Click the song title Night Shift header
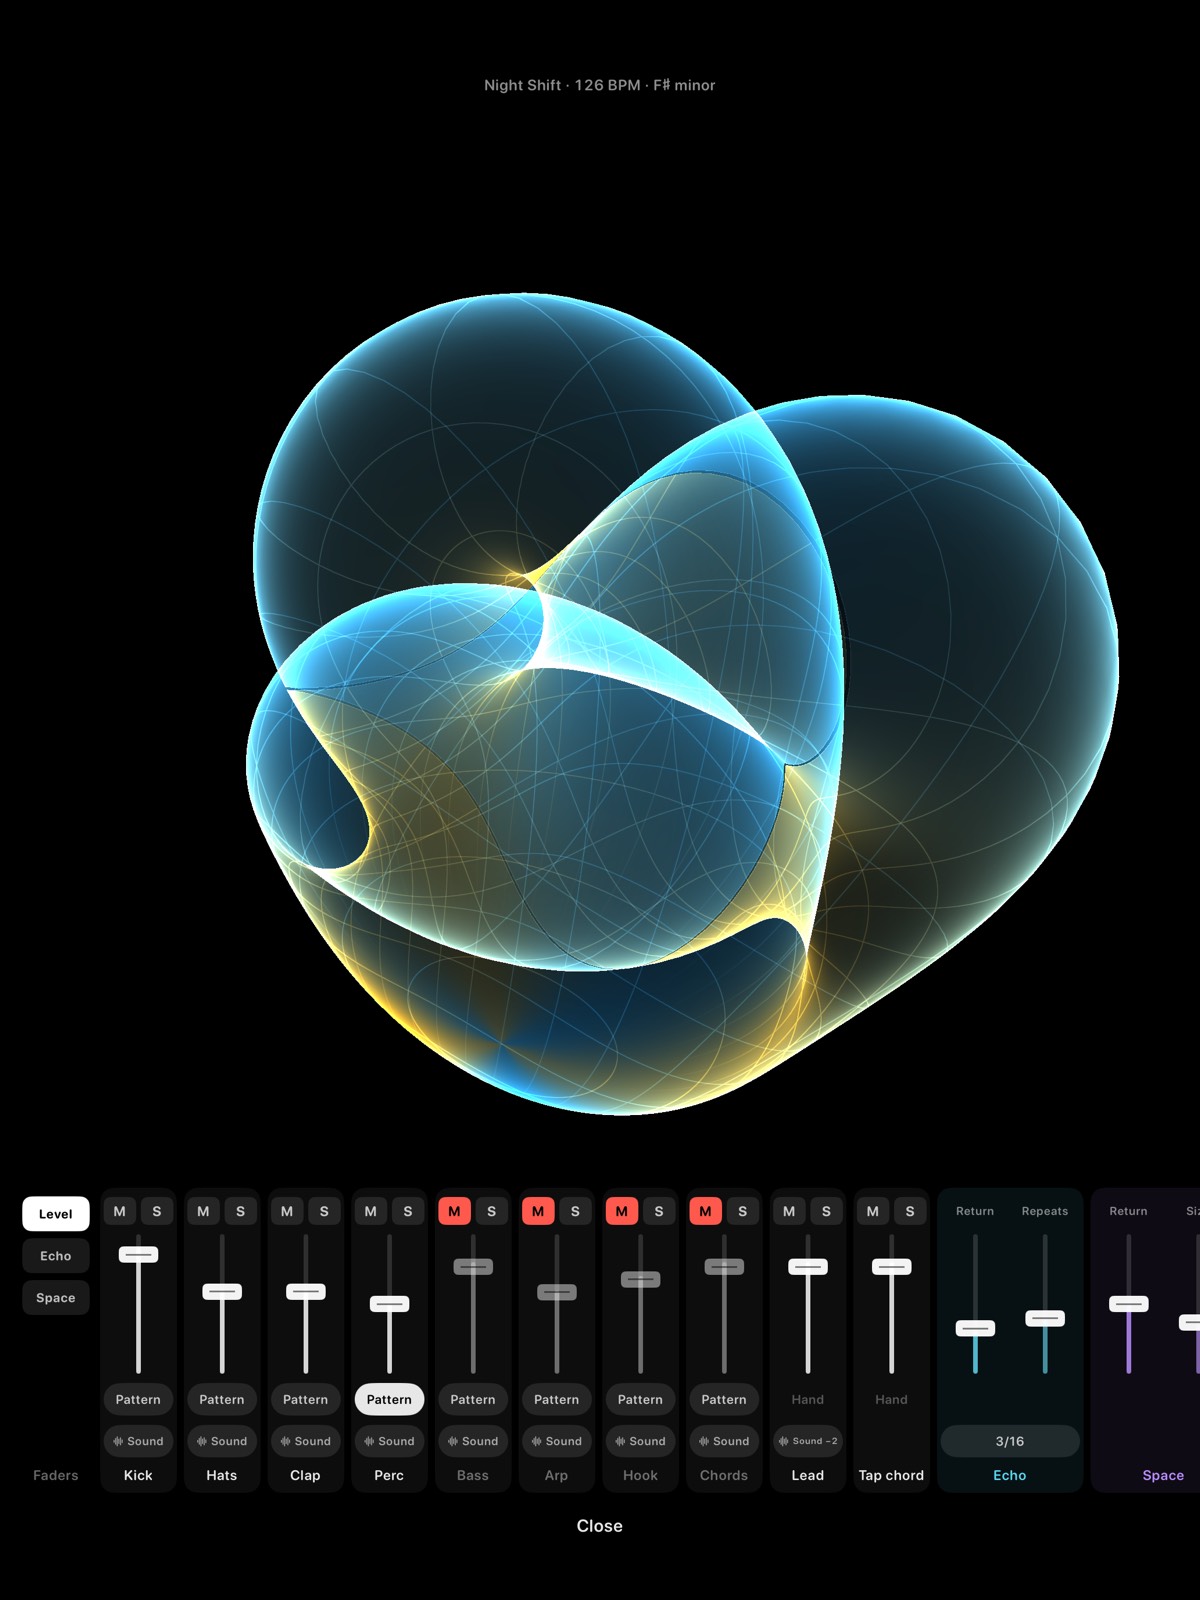Image resolution: width=1200 pixels, height=1600 pixels. pos(600,85)
